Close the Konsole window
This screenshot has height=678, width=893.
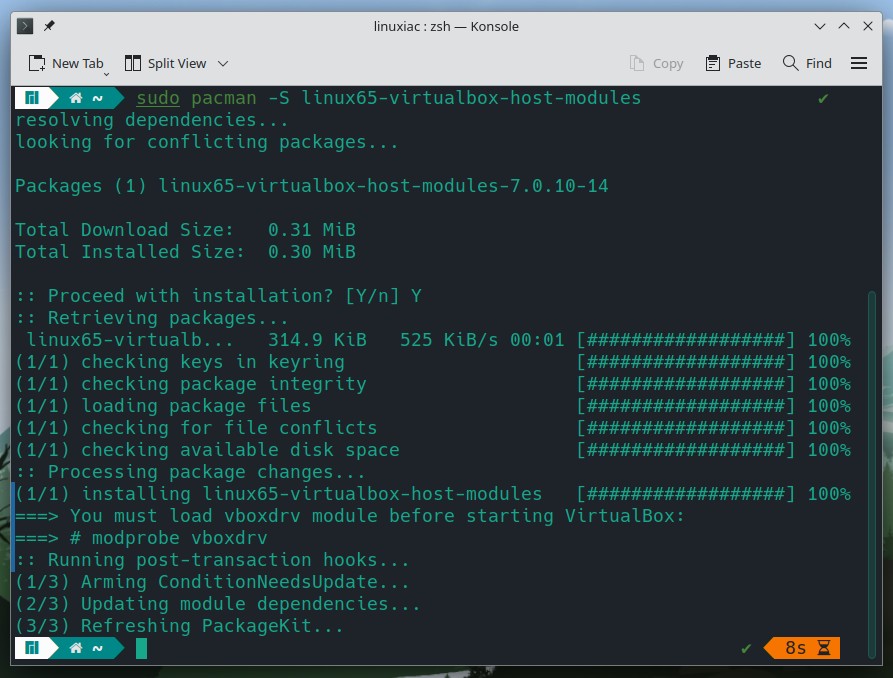click(x=868, y=26)
